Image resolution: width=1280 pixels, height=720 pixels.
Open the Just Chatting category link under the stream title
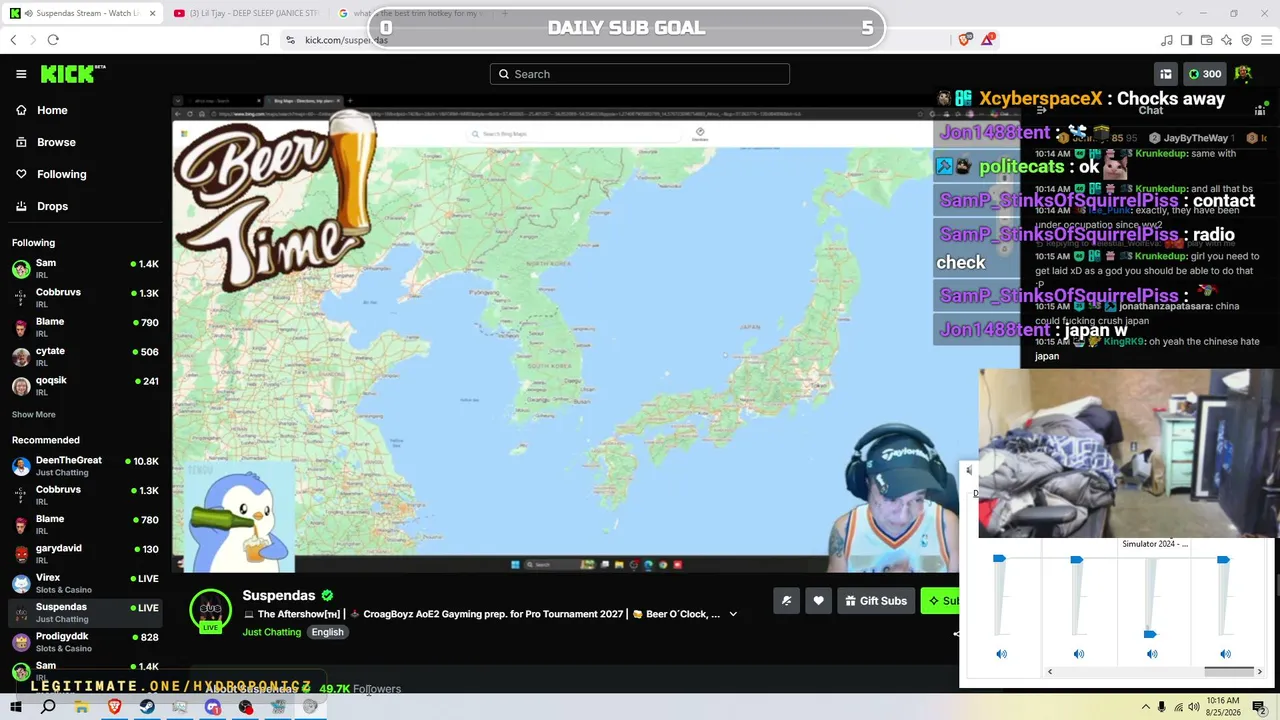(271, 632)
